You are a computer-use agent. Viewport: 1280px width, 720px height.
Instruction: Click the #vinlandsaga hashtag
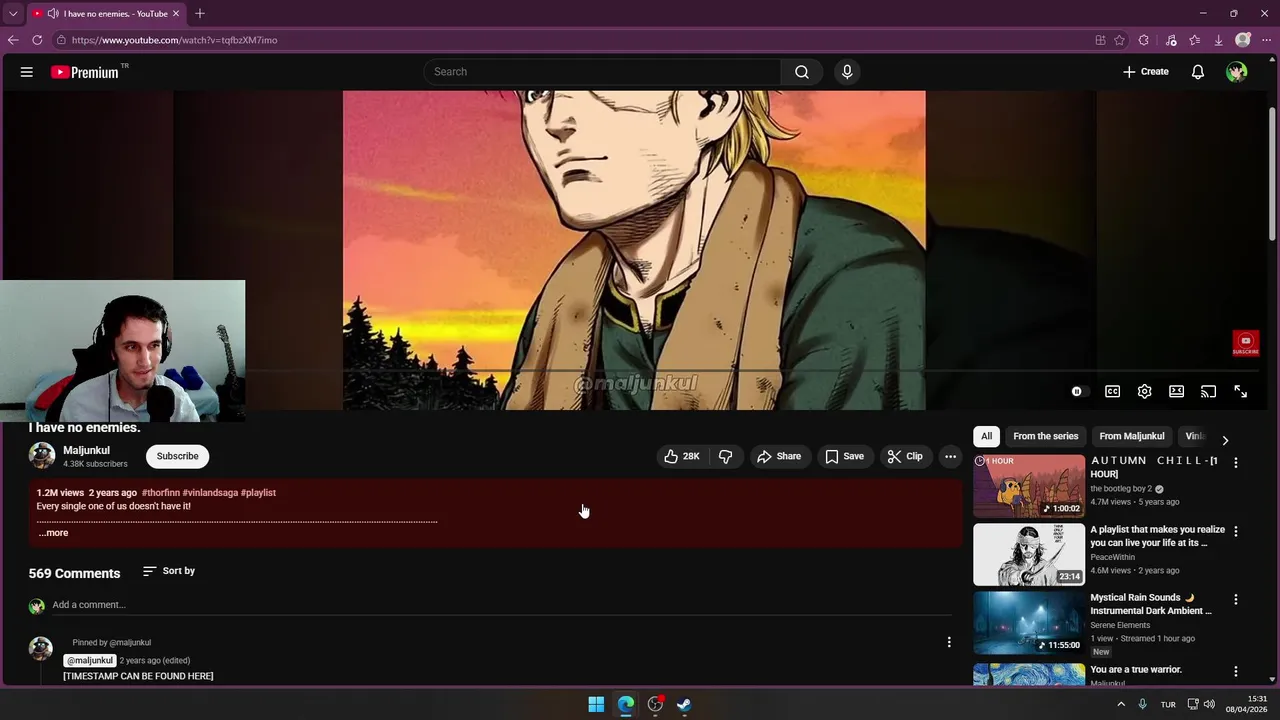point(210,492)
